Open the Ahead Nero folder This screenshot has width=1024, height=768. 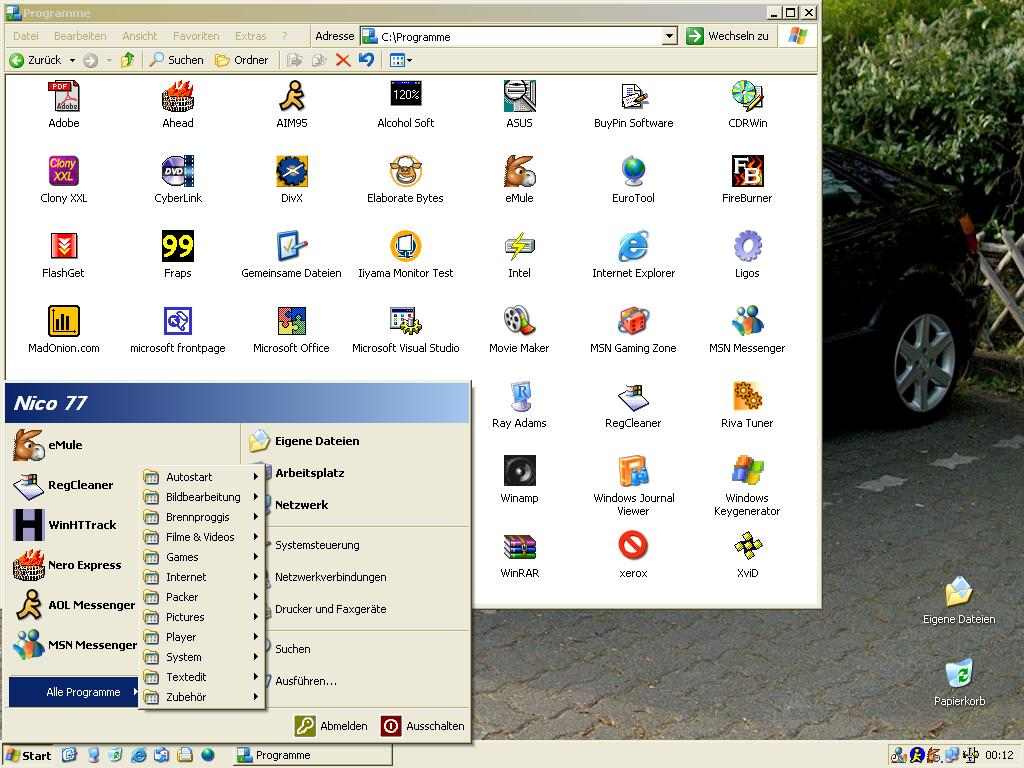click(x=178, y=96)
